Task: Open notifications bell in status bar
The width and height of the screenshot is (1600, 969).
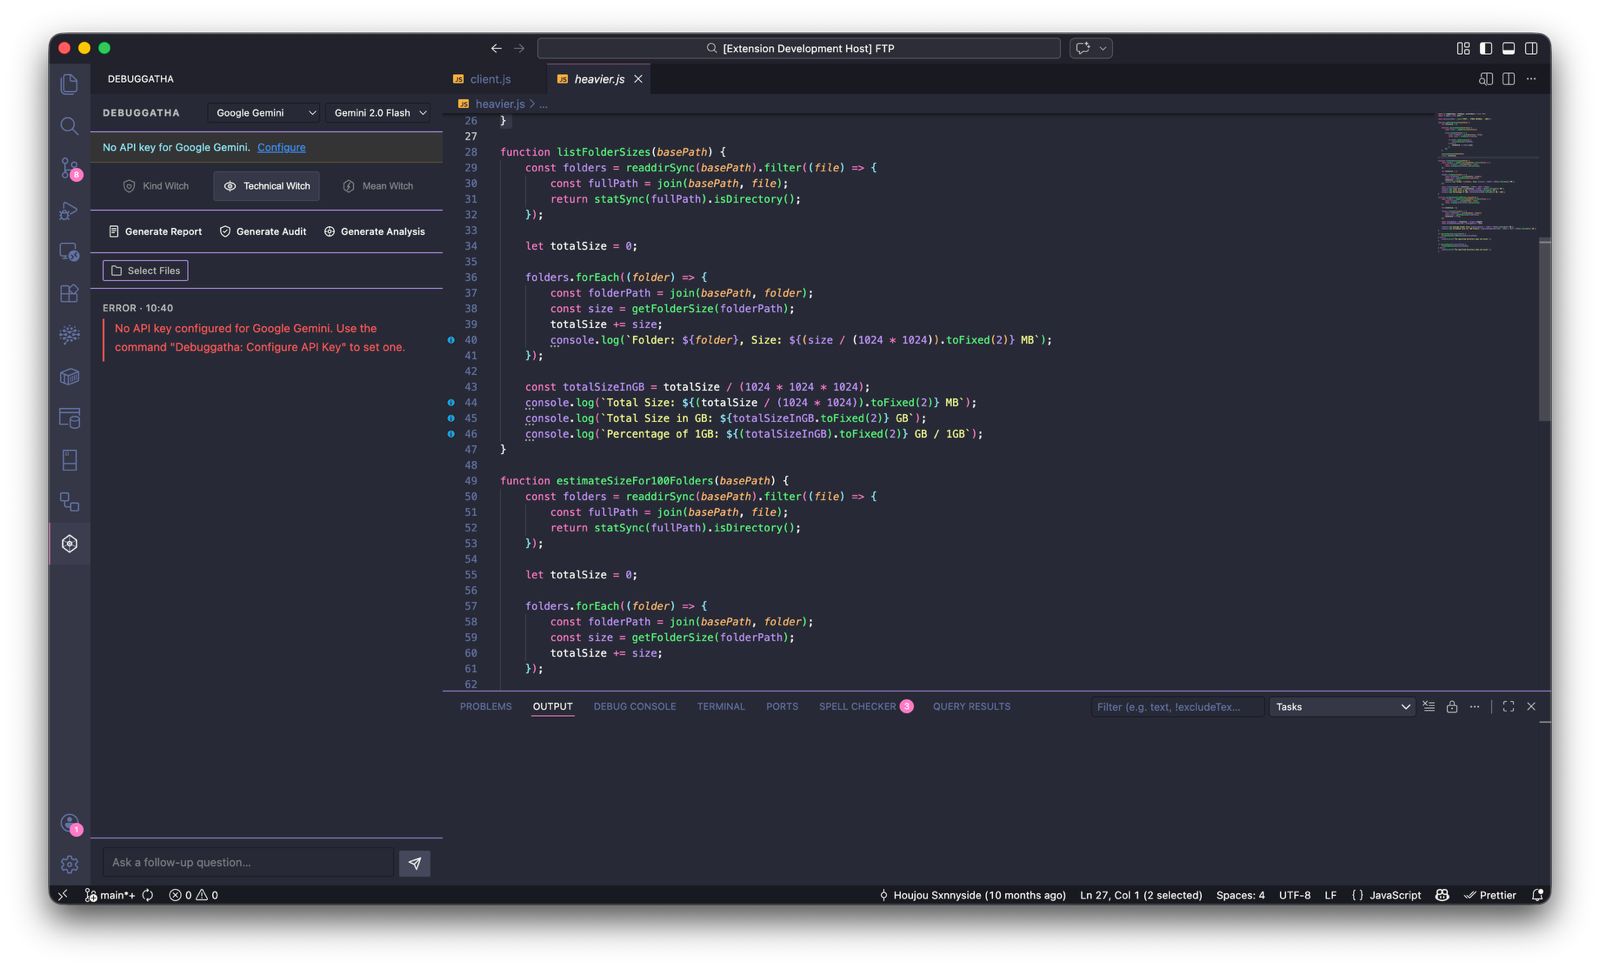Action: tap(1537, 895)
